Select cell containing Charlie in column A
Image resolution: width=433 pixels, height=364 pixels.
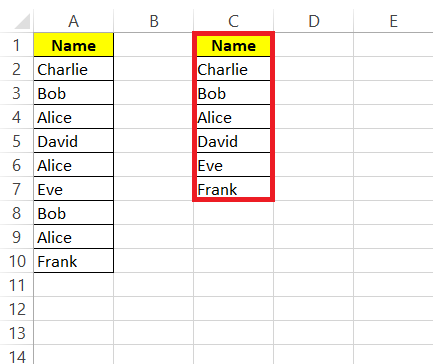pos(74,69)
